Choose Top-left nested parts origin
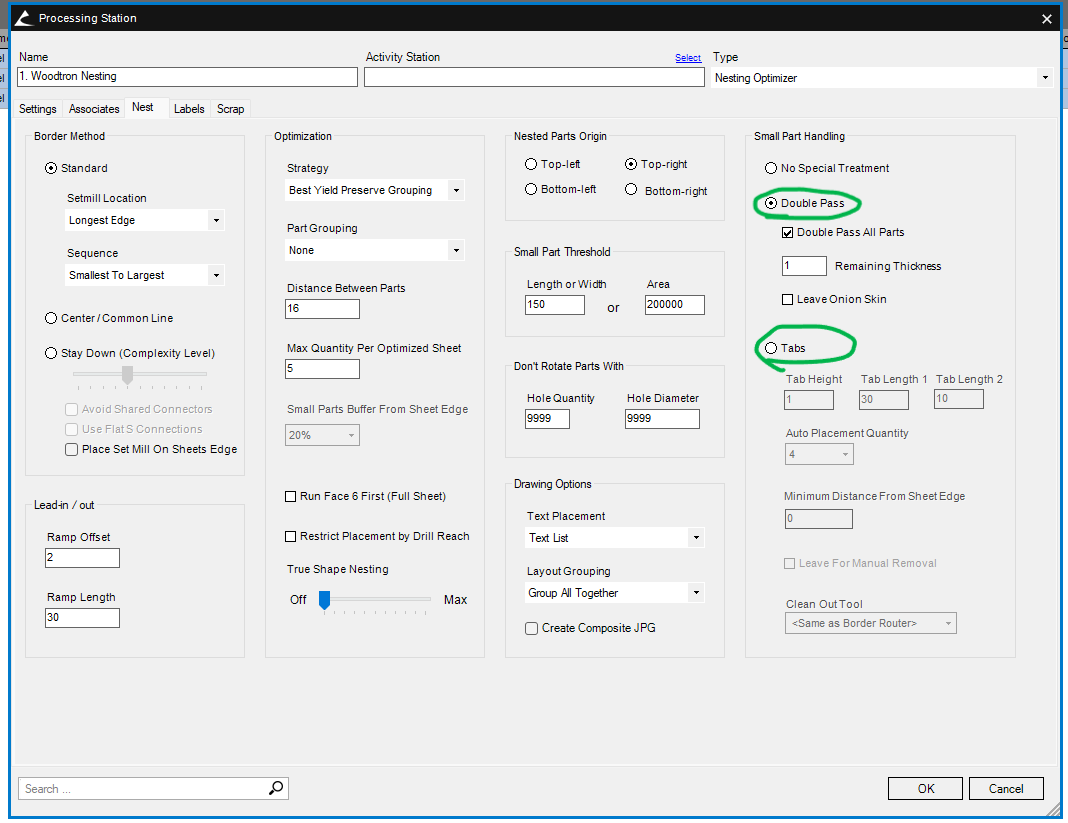The height and width of the screenshot is (823, 1068). (531, 164)
